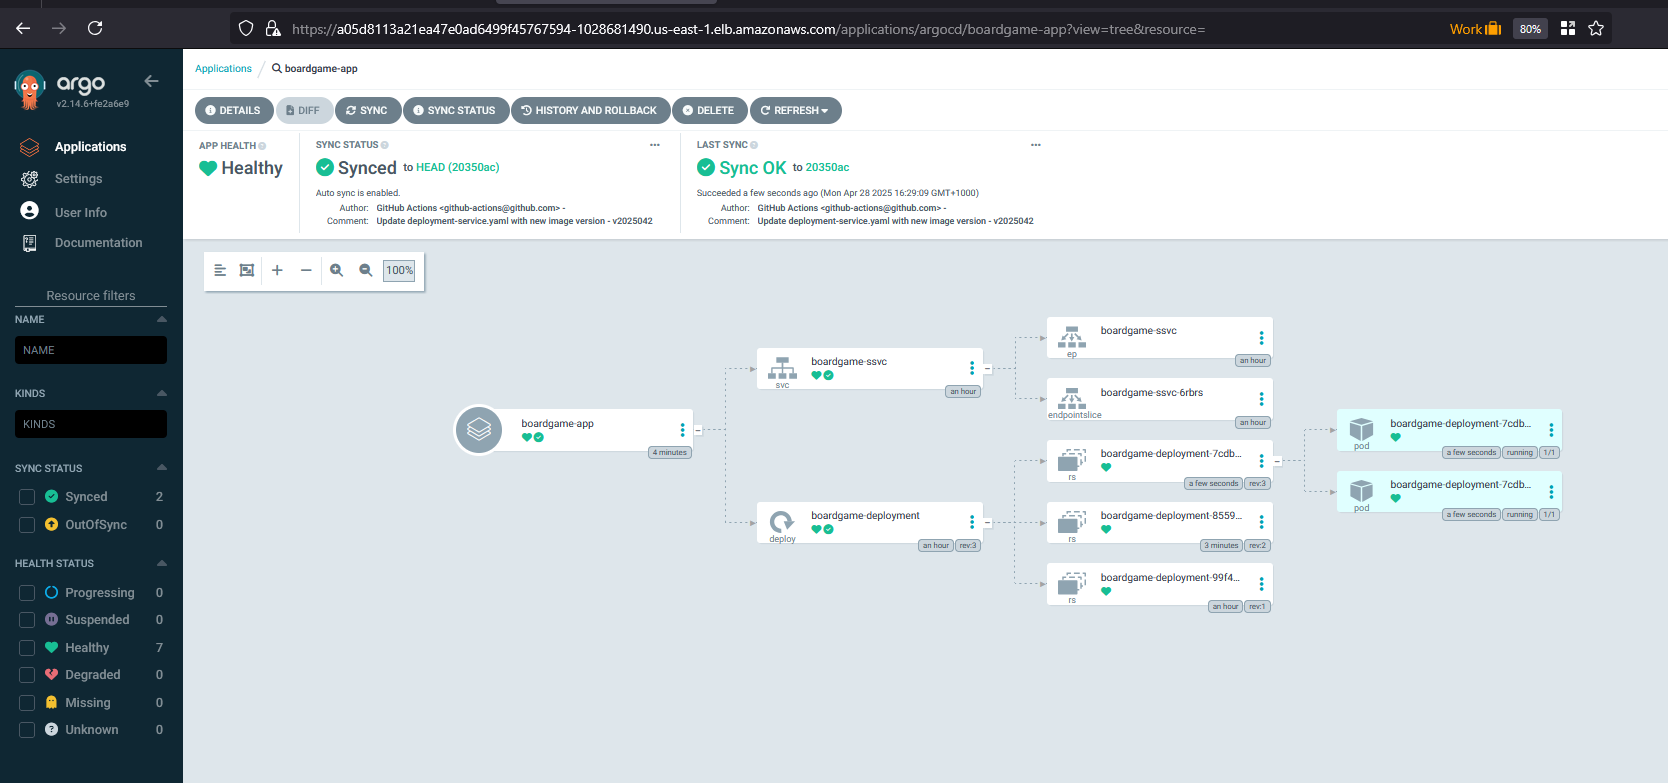Check the Suspended filter checkbox

(27, 620)
